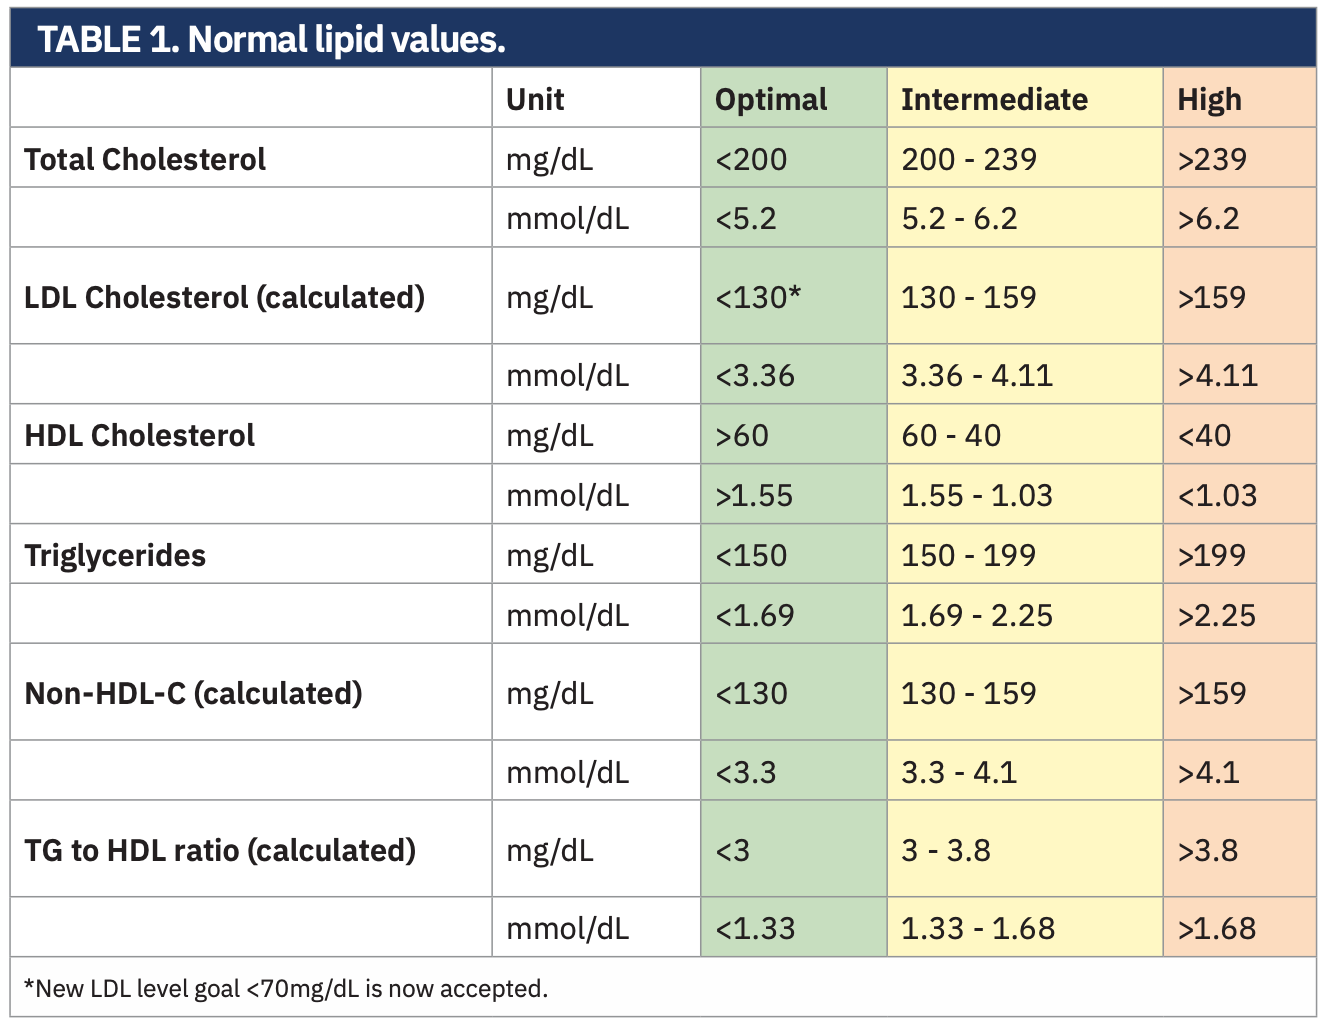Click the orange "High" column header
The width and height of the screenshot is (1328, 1028).
click(x=1209, y=99)
